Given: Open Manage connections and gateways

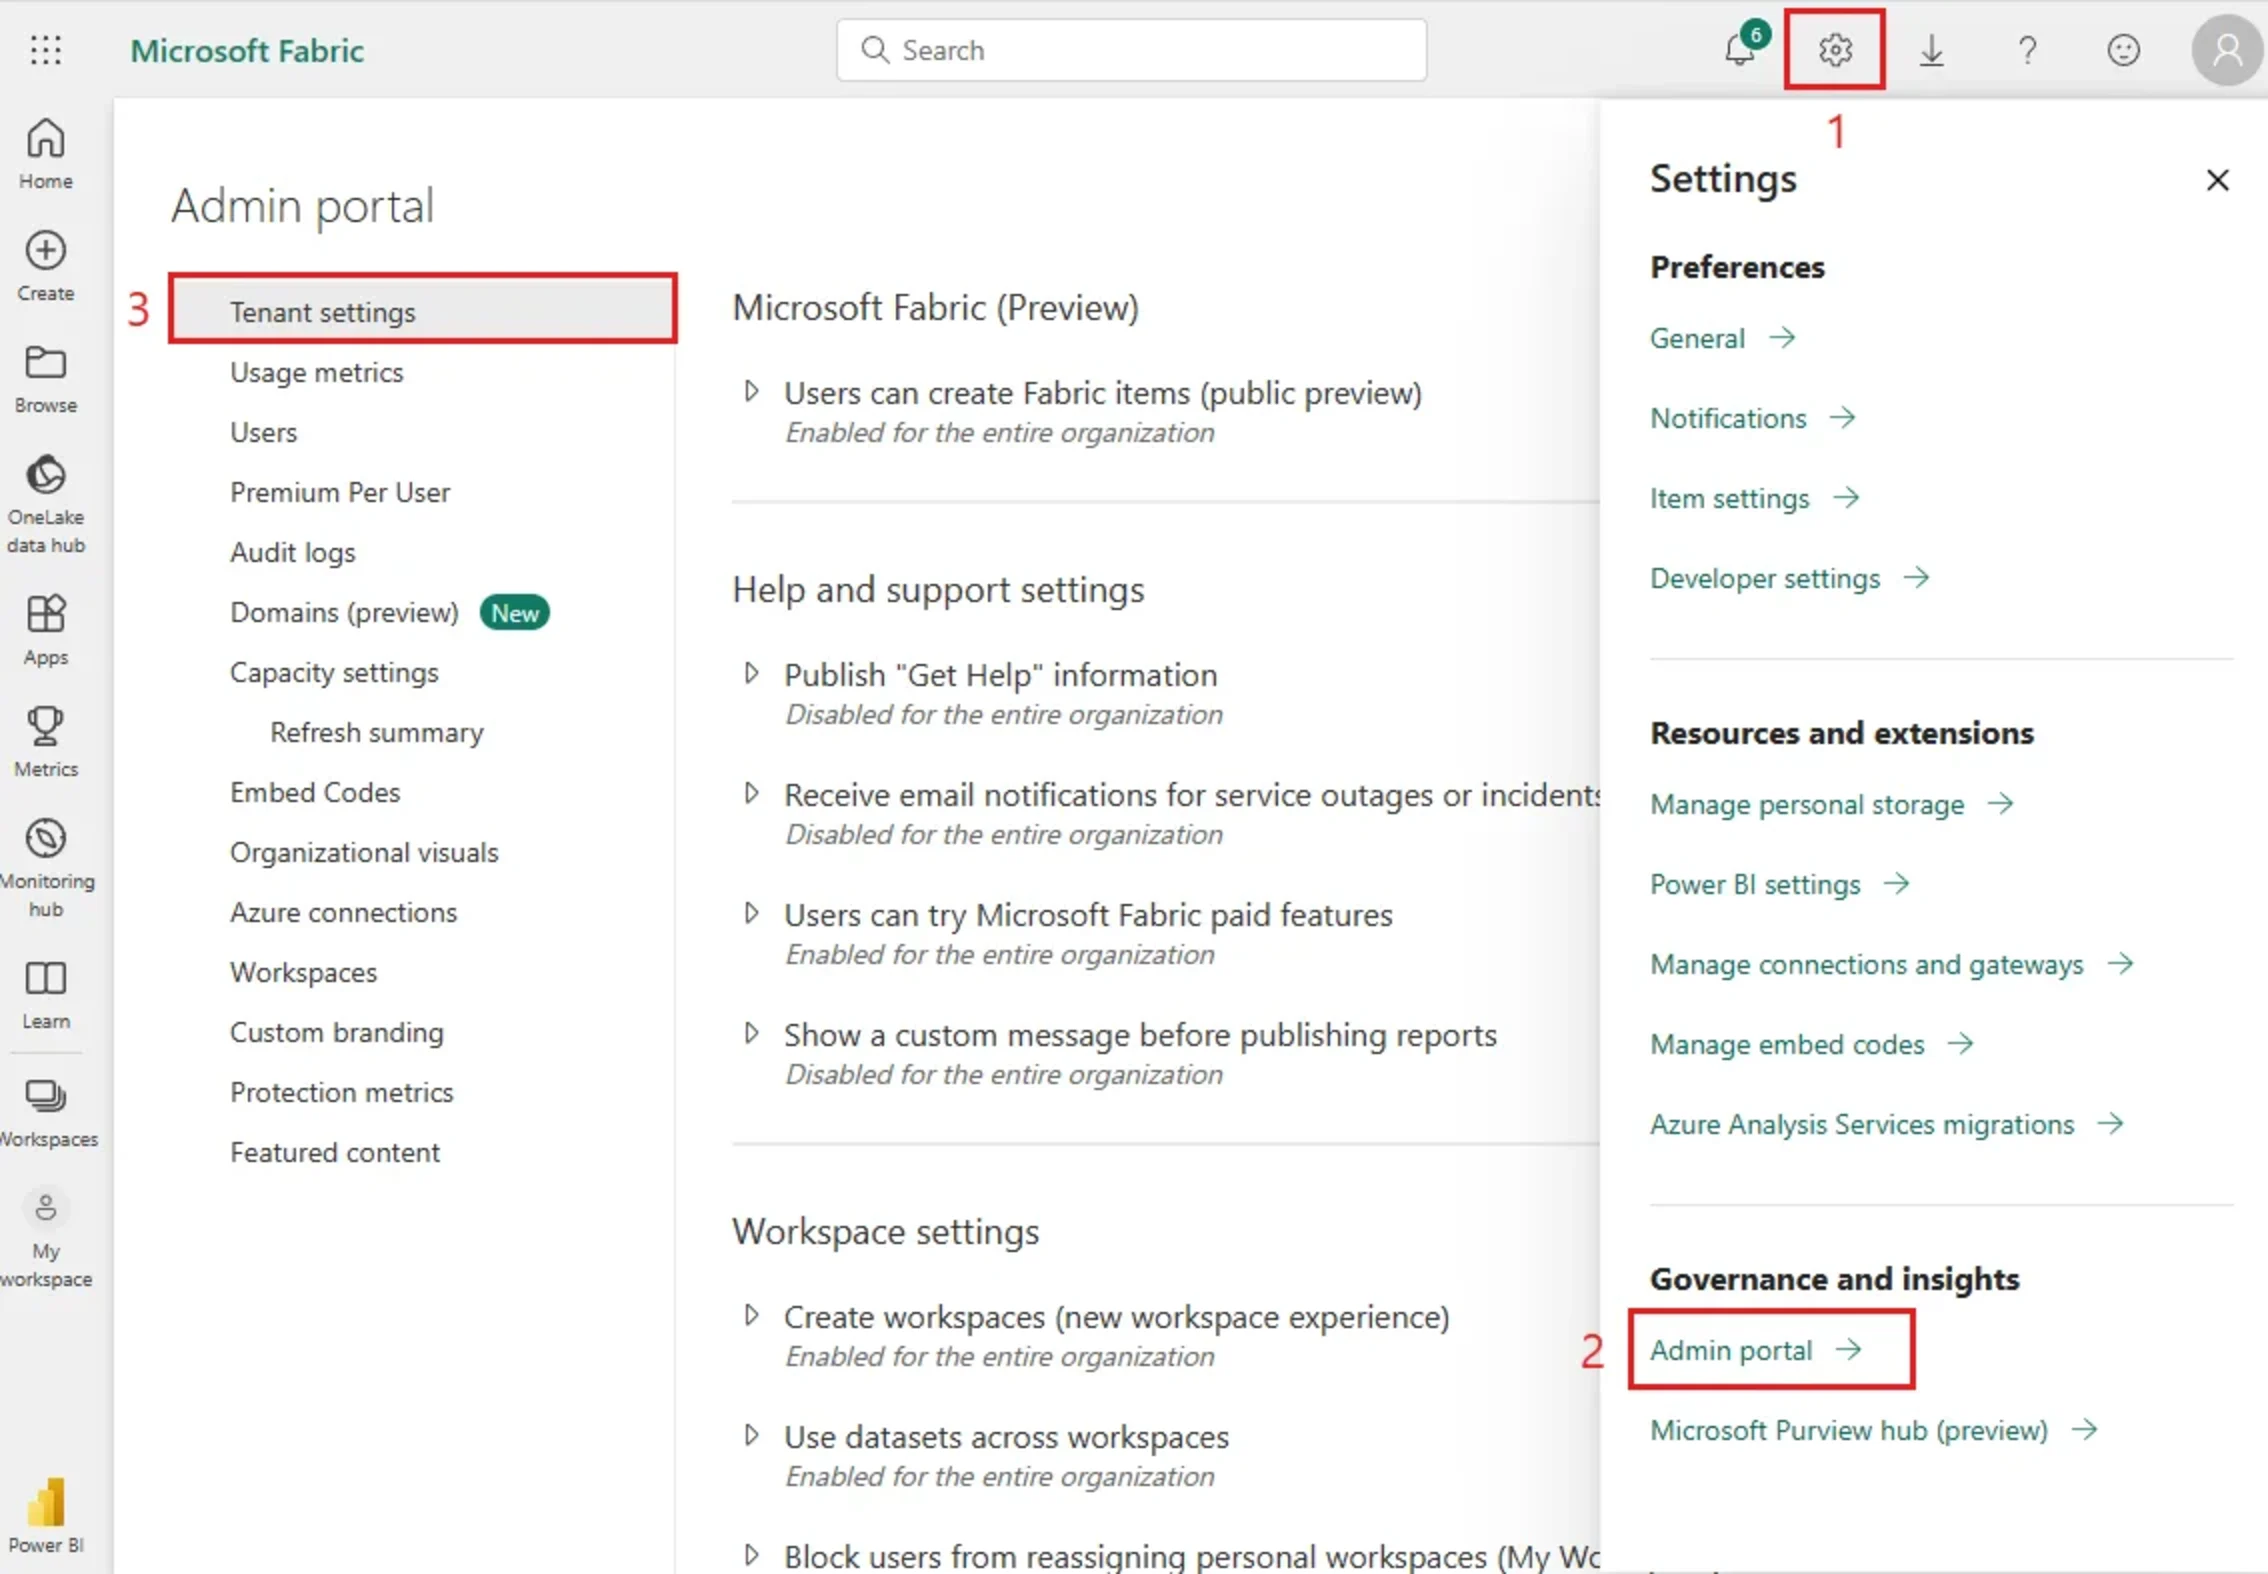Looking at the screenshot, I should click(x=1866, y=964).
